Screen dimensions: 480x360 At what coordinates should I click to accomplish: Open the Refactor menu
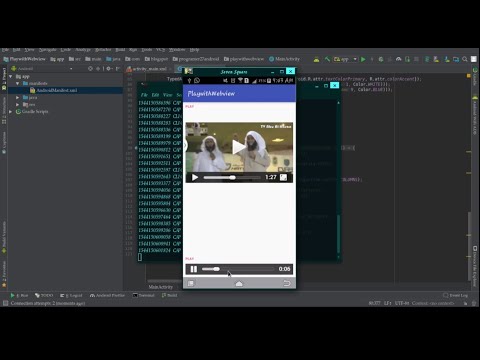[x=103, y=50]
